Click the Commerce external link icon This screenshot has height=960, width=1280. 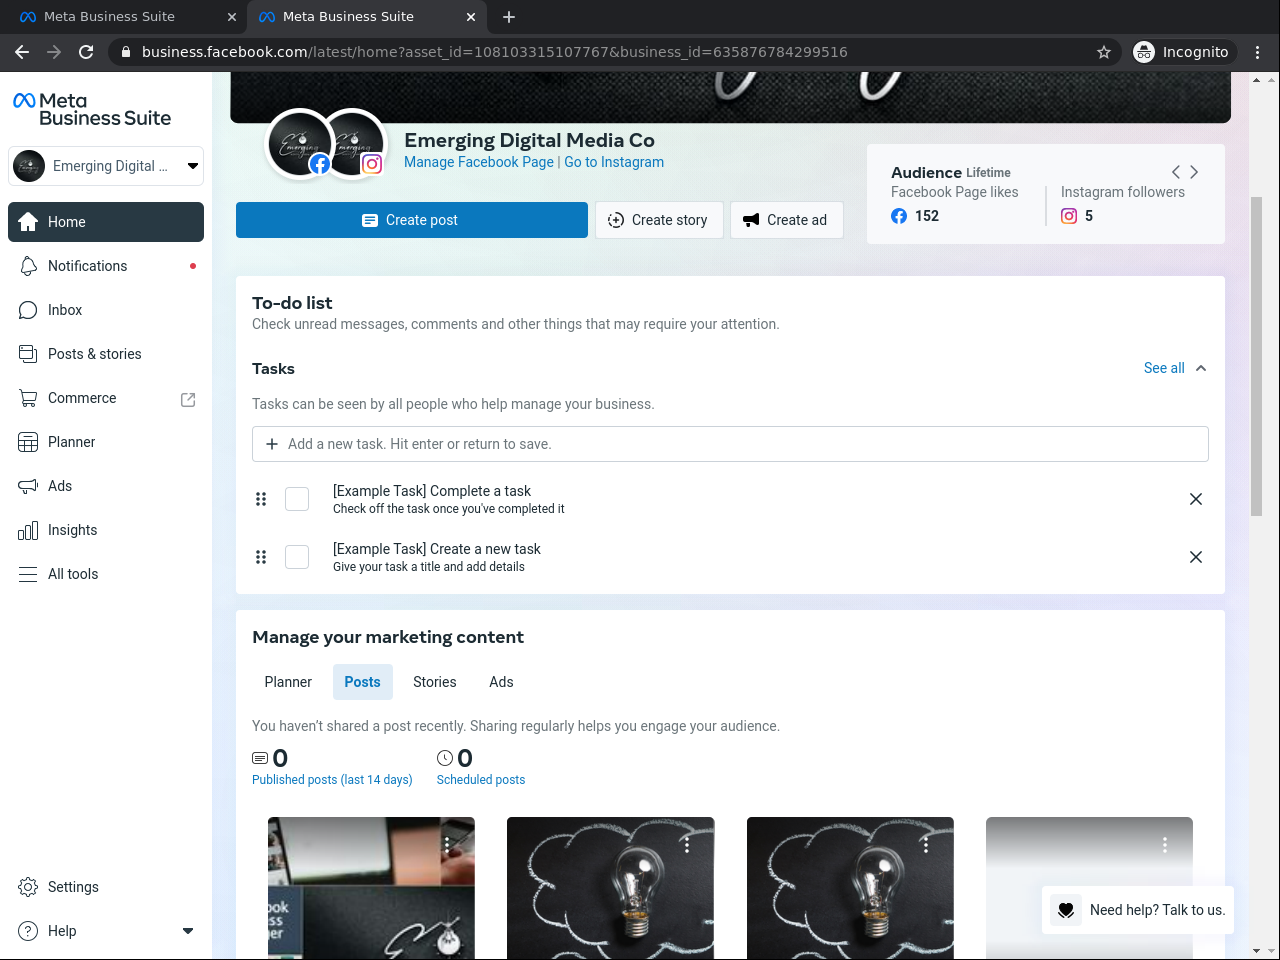click(188, 399)
